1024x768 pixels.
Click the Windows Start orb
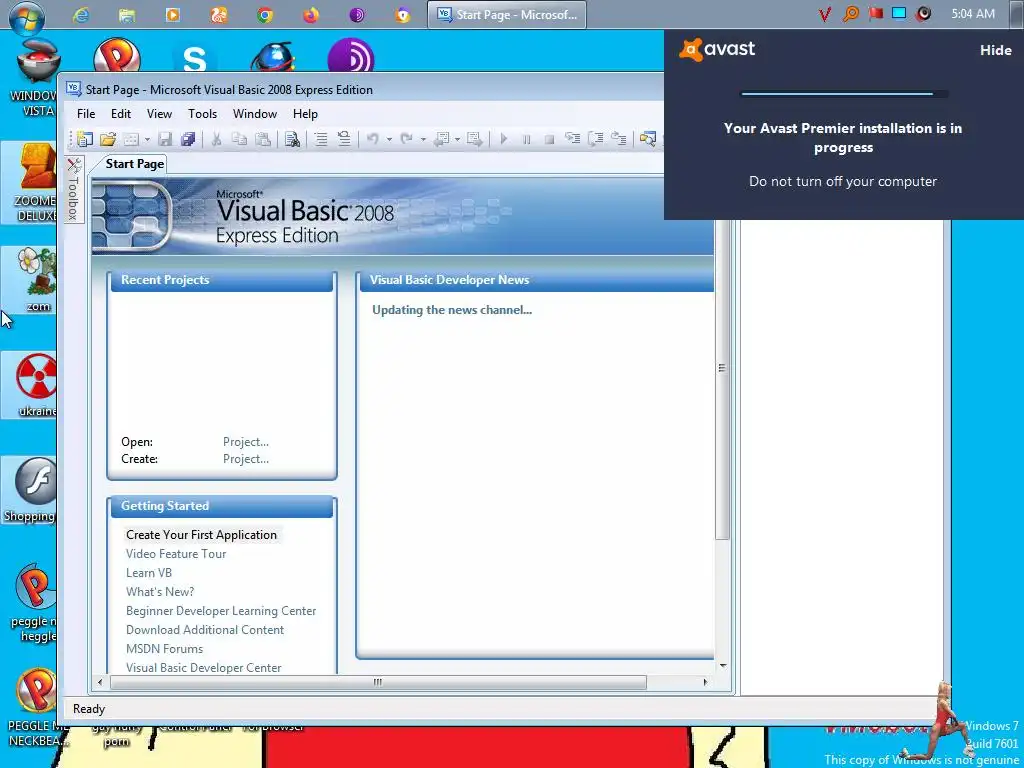click(x=27, y=17)
